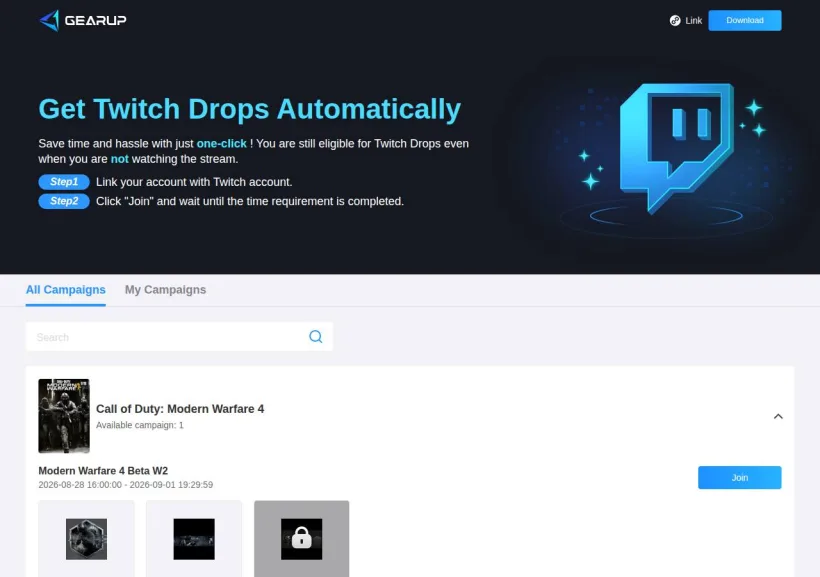Focus the campaign Search field
Screen dimensions: 820x577
(179, 336)
